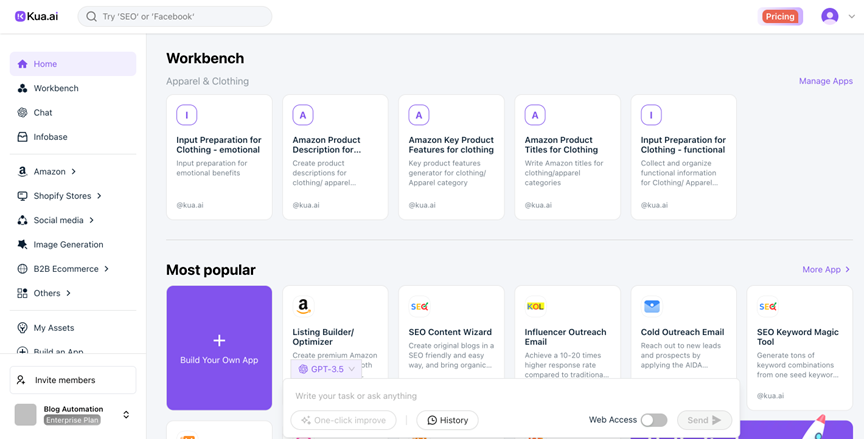Toggle the Web Access switch
The width and height of the screenshot is (864, 439).
pos(653,420)
